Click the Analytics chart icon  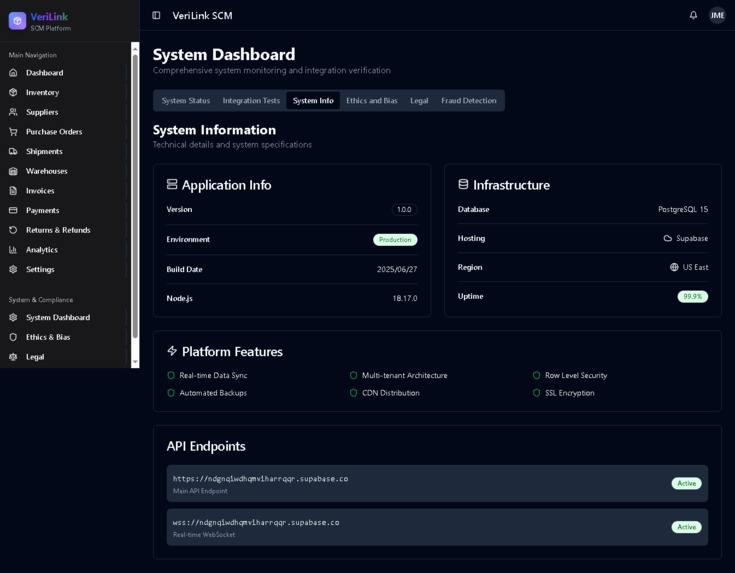point(13,250)
